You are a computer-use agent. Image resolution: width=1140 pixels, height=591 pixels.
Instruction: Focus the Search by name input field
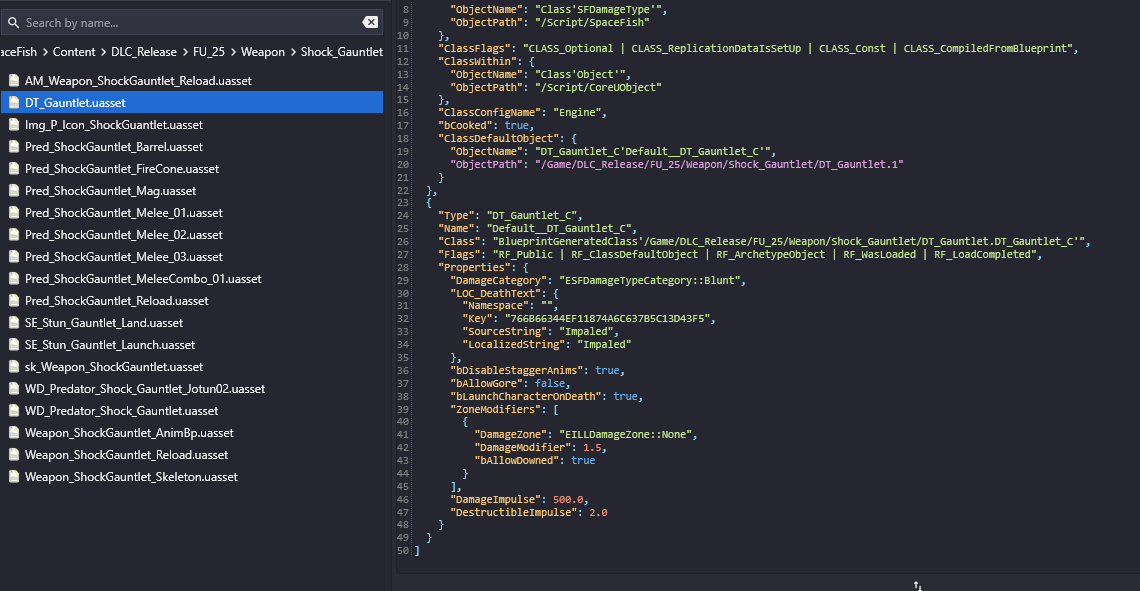[190, 22]
